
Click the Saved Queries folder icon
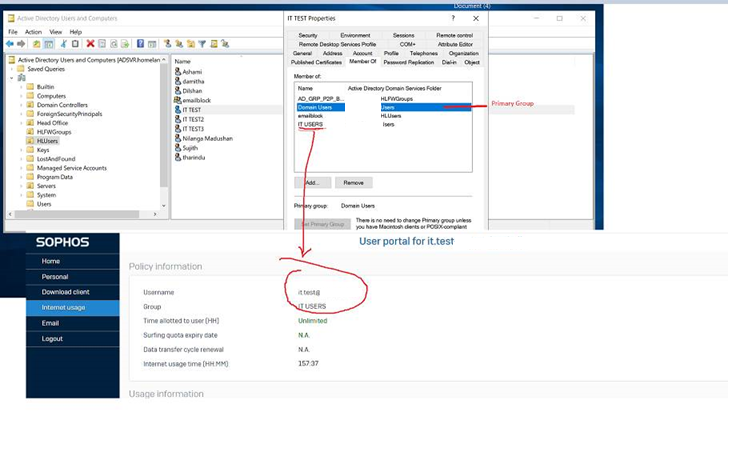[x=20, y=69]
